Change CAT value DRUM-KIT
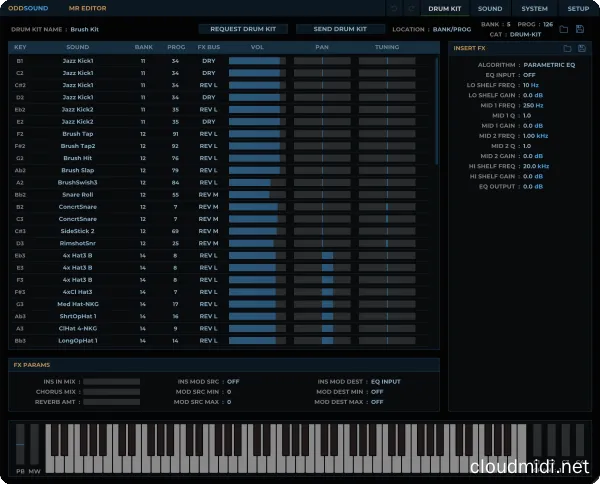Image resolution: width=600 pixels, height=484 pixels. (525, 34)
